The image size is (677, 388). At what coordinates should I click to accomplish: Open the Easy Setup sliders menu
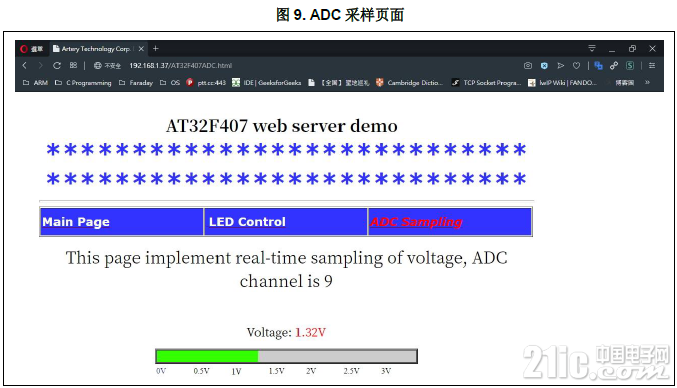(652, 66)
